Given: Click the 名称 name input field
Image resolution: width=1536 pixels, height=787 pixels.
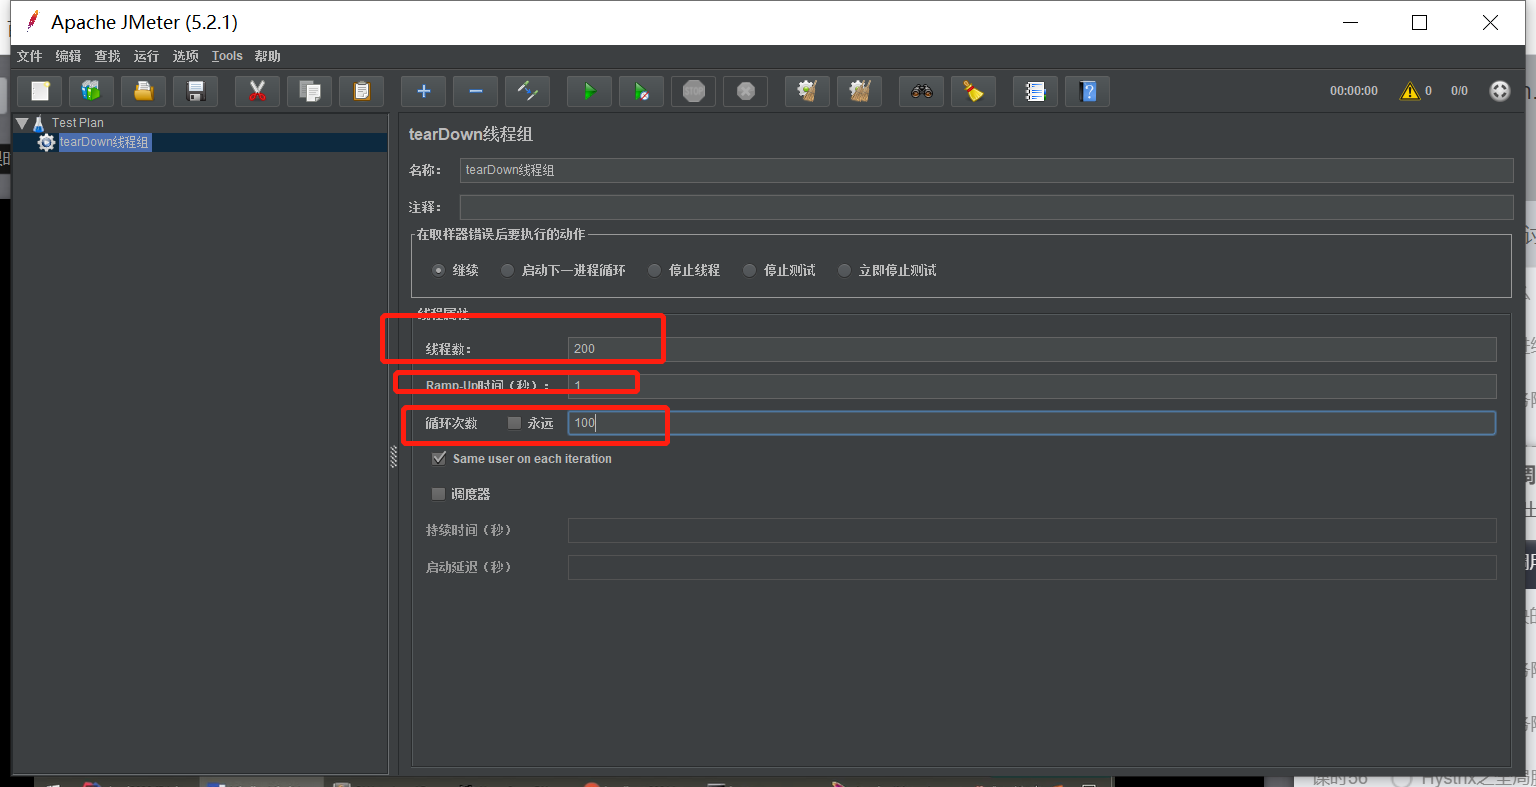Looking at the screenshot, I should (986, 170).
